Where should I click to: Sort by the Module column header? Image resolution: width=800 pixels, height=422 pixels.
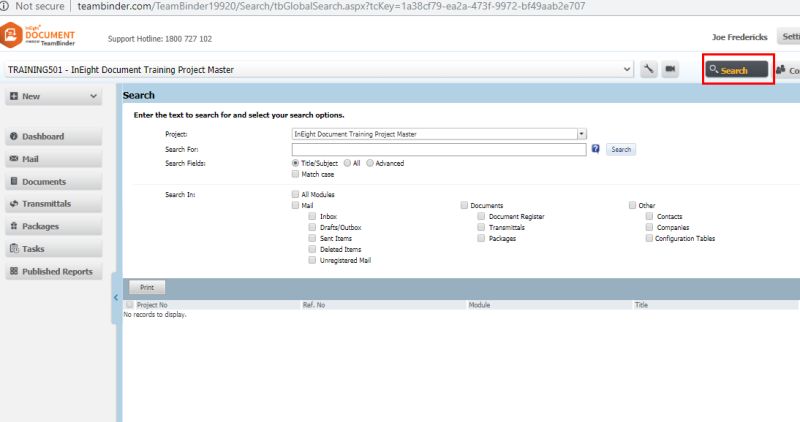click(479, 305)
